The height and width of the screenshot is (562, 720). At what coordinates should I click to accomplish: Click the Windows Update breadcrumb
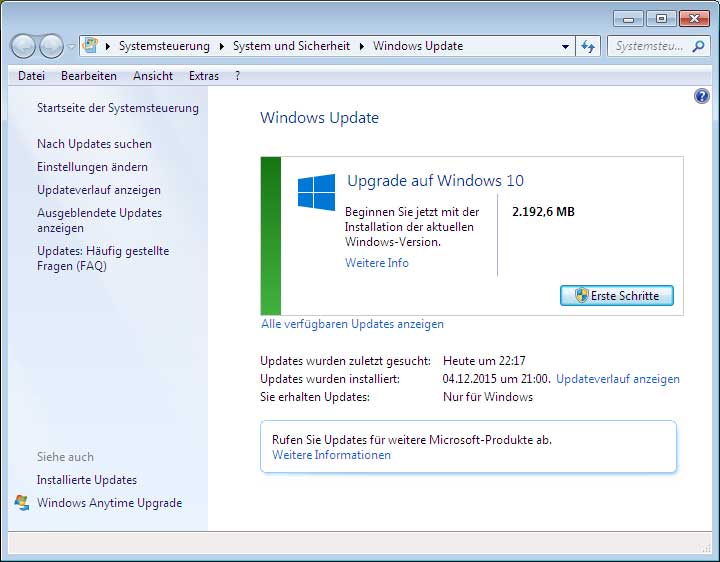(x=418, y=46)
